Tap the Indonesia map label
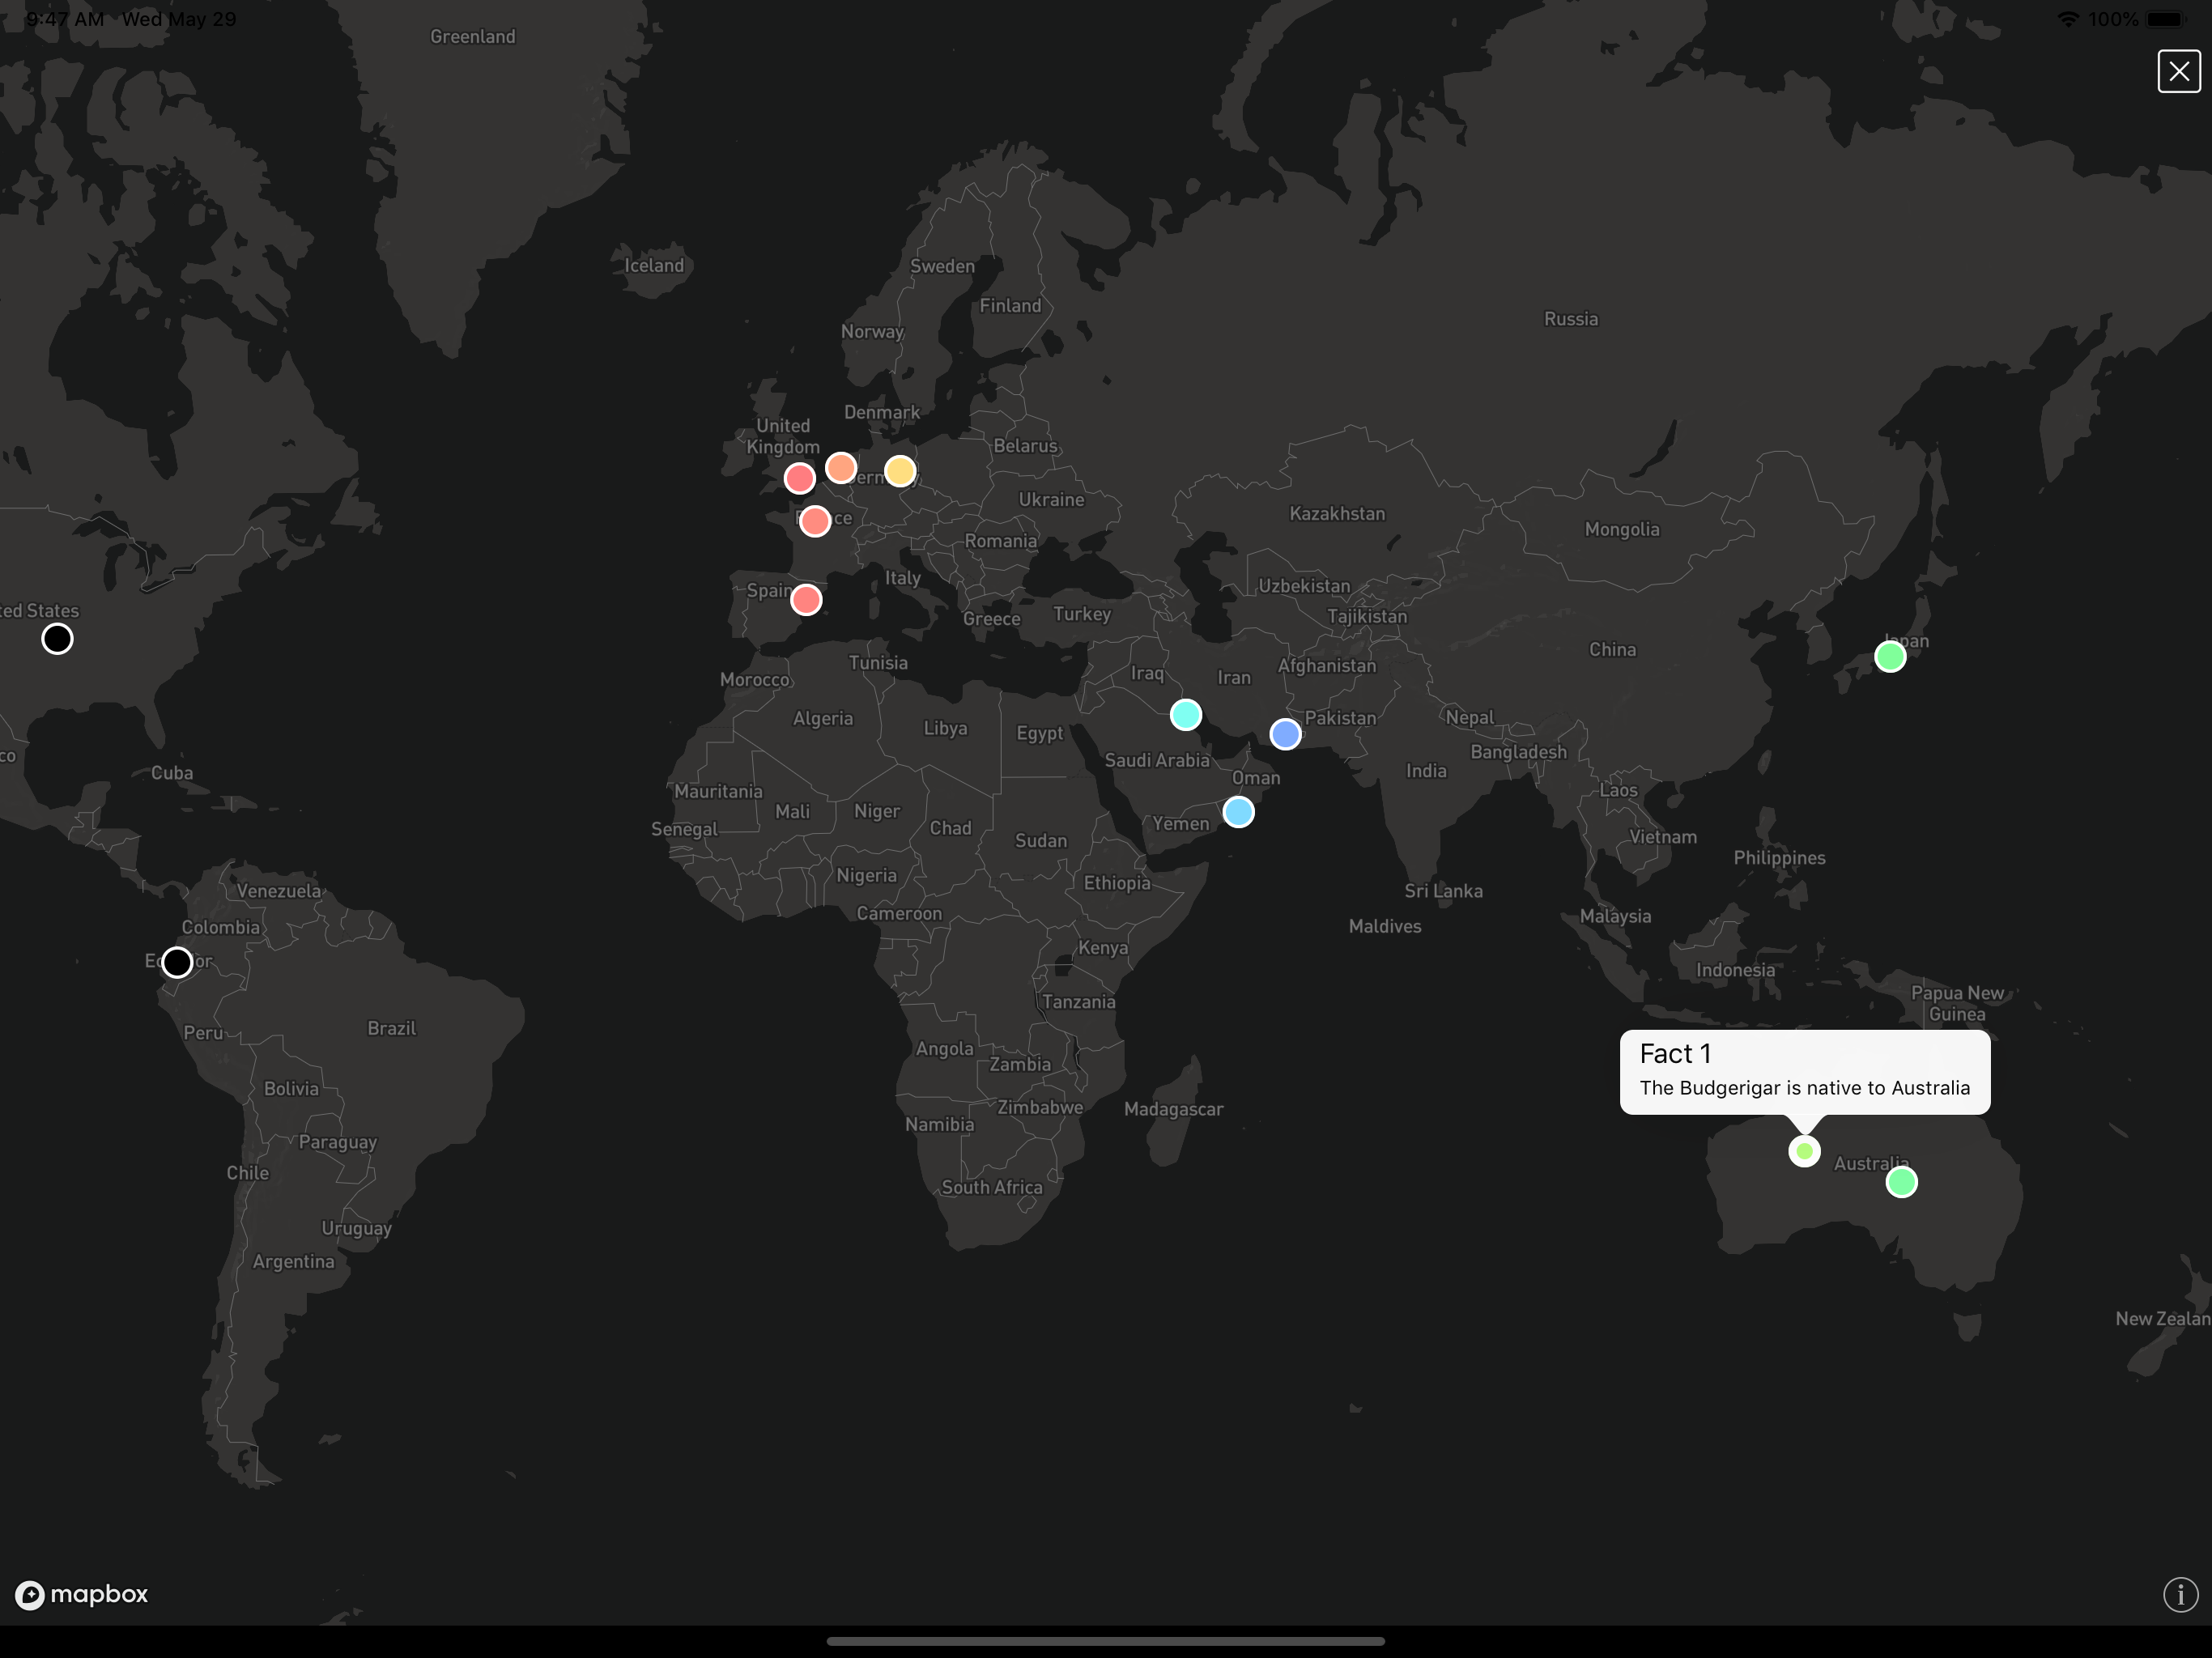Screen dimensions: 2212x1658 (x=1735, y=970)
